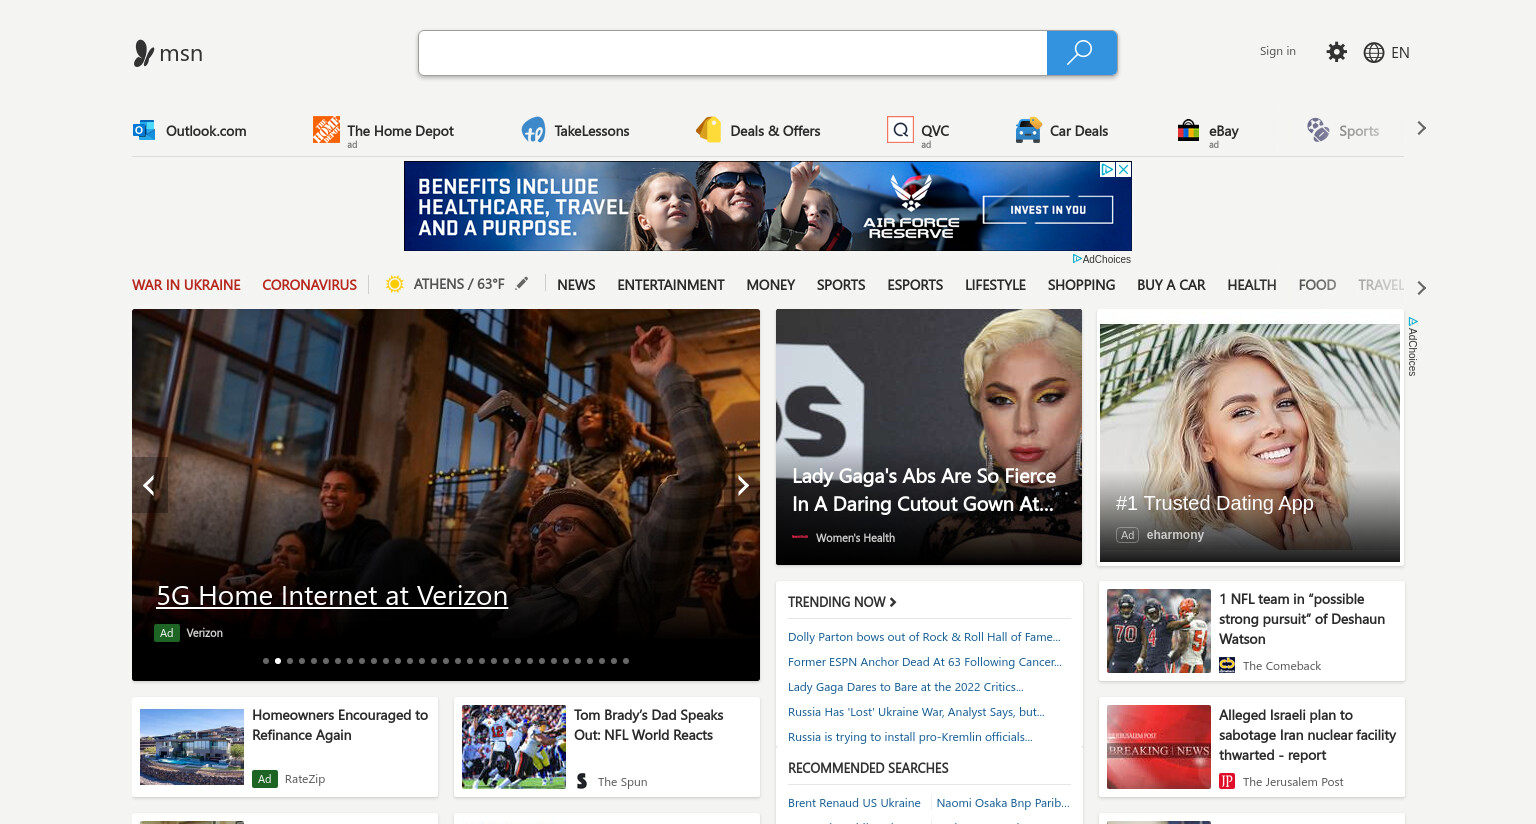Image resolution: width=1536 pixels, height=824 pixels.
Task: Open the ESPORTS category
Action: click(915, 285)
